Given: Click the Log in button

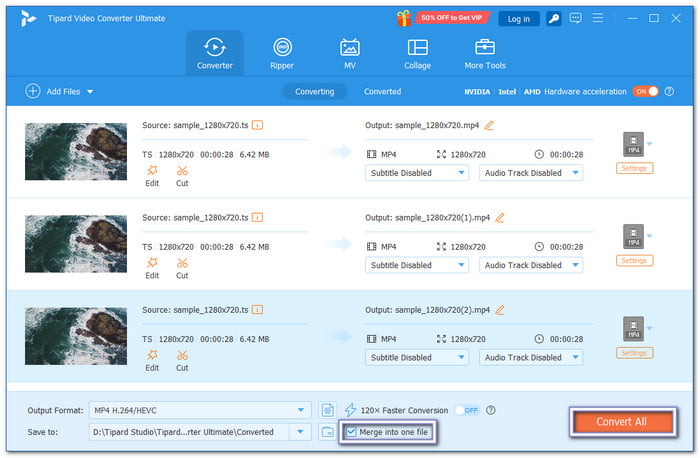Looking at the screenshot, I should 518,19.
